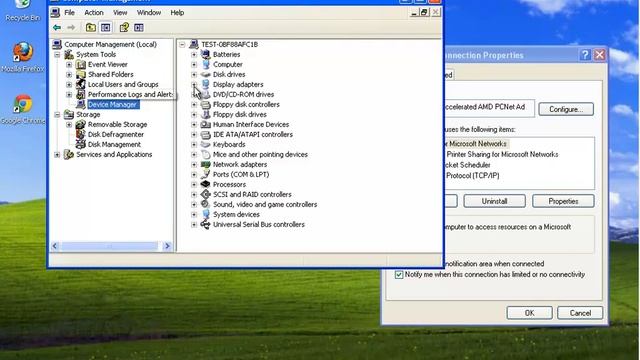Click the Up one level folder icon
The width and height of the screenshot is (640, 360).
tap(91, 28)
